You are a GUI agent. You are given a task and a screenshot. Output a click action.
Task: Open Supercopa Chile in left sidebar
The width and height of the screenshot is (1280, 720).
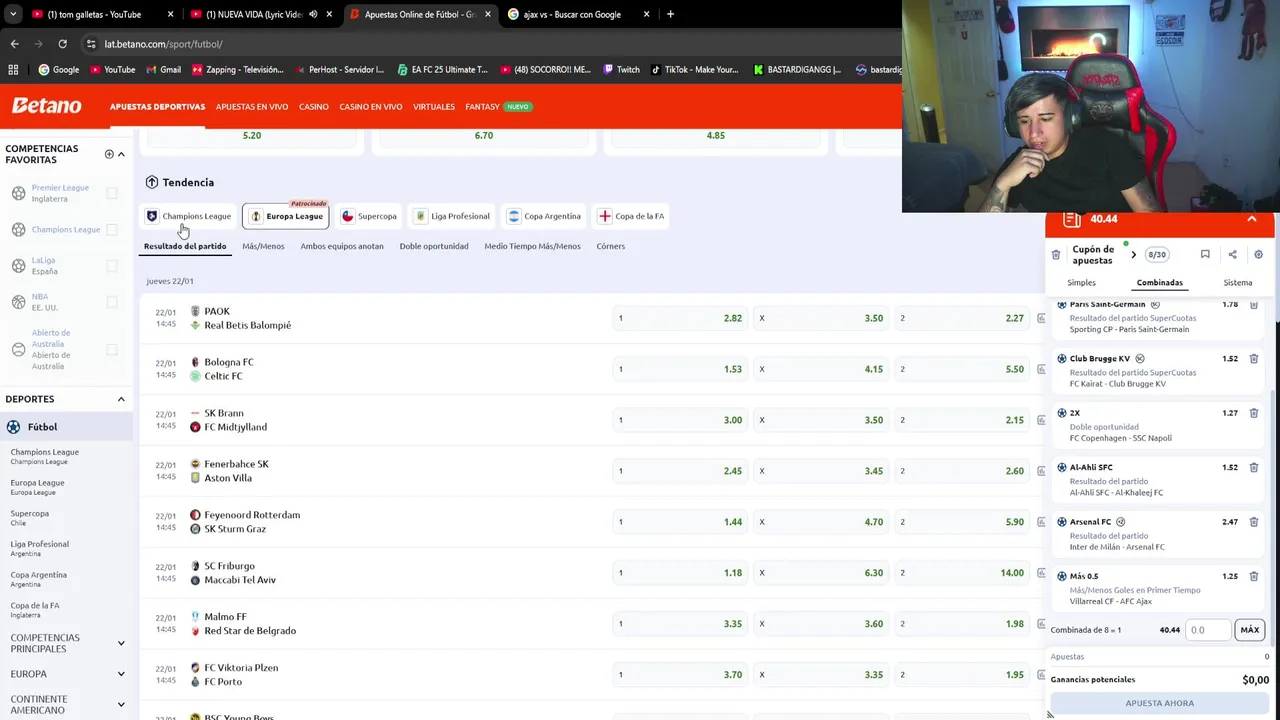30,518
